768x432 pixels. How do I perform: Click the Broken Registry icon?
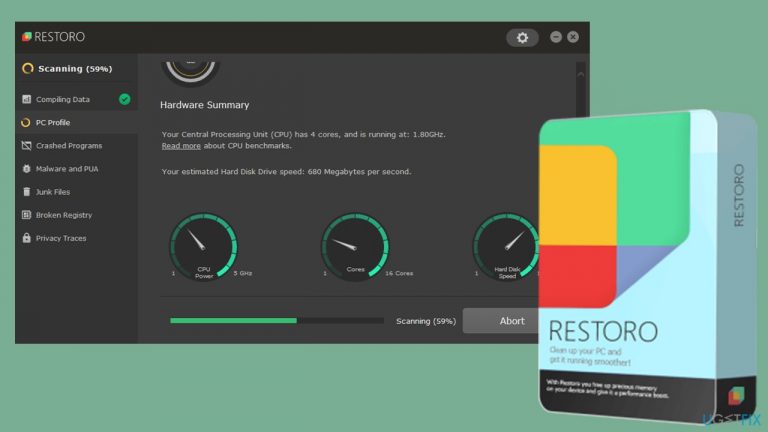tap(26, 215)
